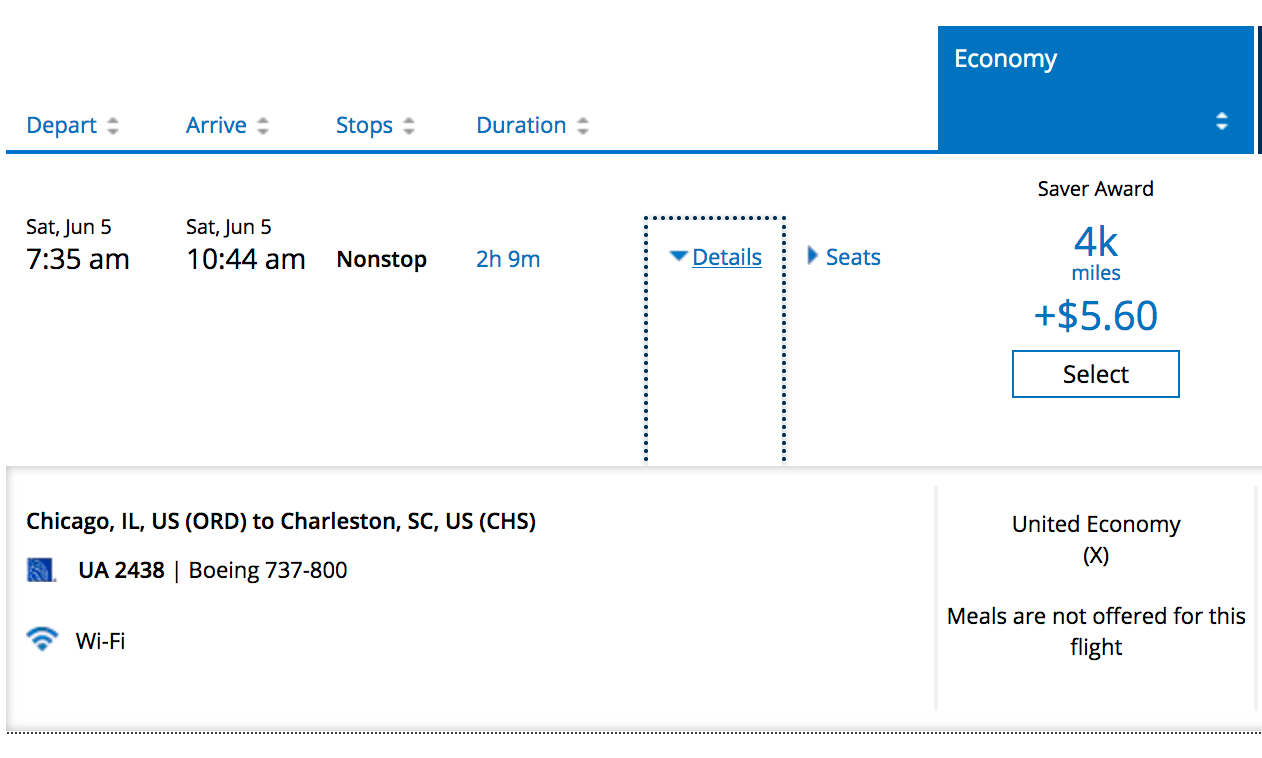Screen dimensions: 1262x758
Task: Click the Arrive sort arrows icon
Action: point(263,126)
